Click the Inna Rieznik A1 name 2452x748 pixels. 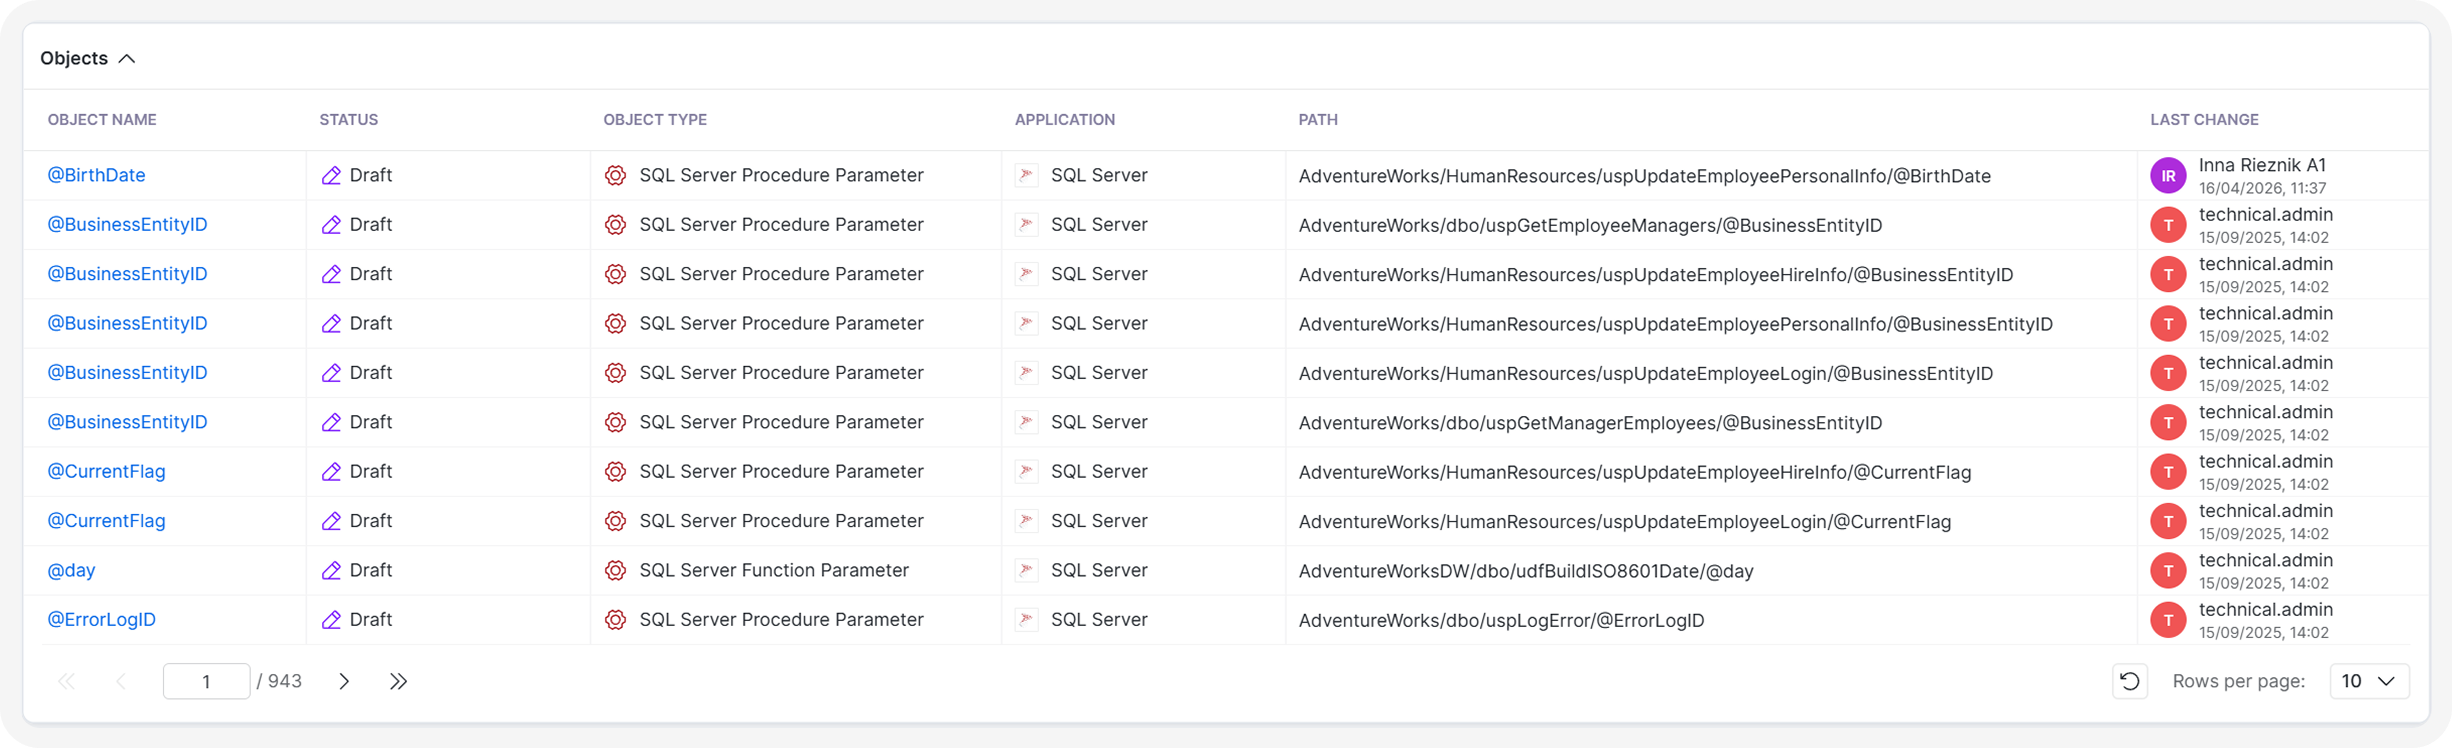pyautogui.click(x=2262, y=165)
